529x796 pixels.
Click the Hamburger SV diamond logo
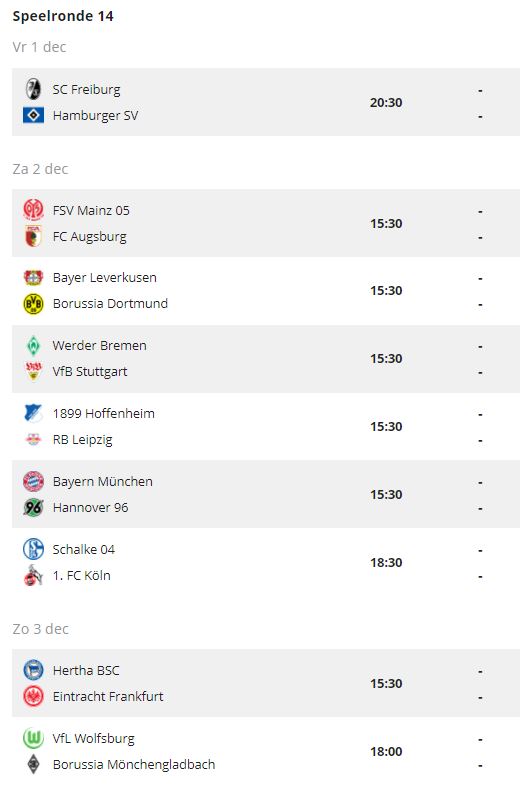tap(33, 115)
